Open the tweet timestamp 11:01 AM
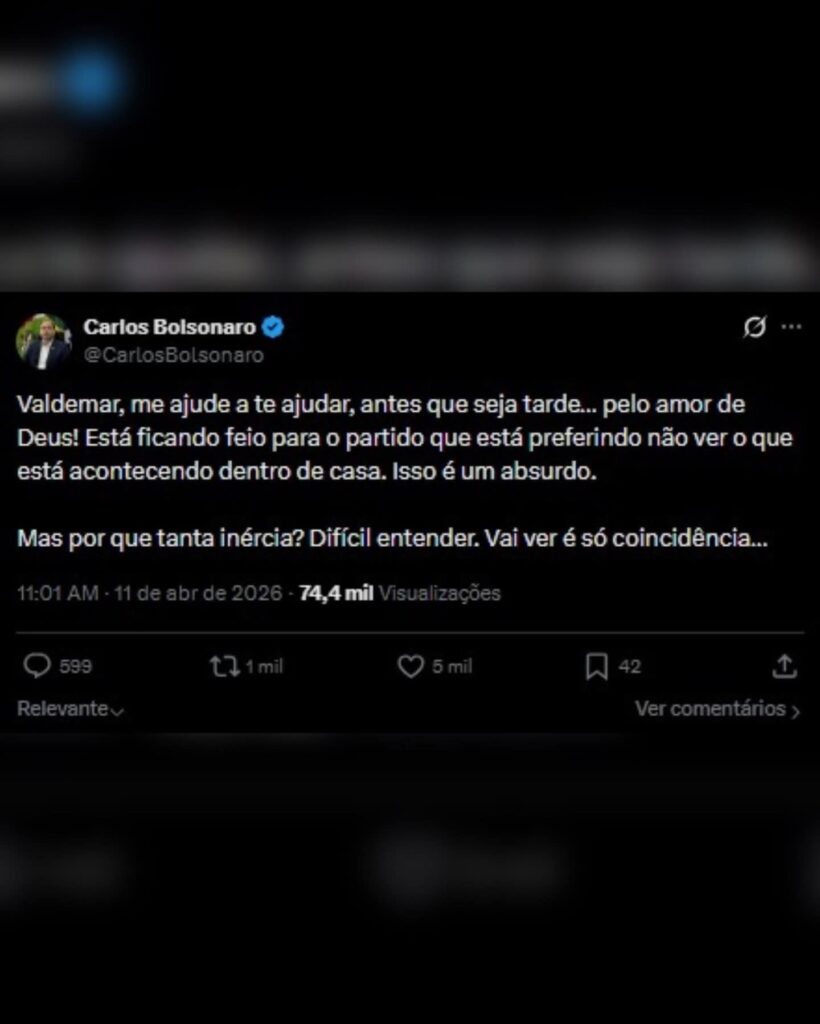The width and height of the screenshot is (820, 1024). pos(57,593)
